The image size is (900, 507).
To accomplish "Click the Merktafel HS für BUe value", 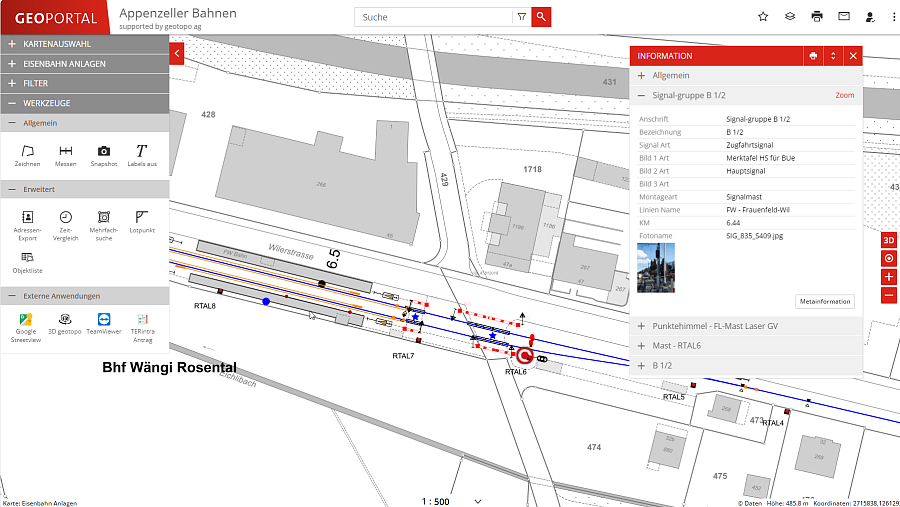I will pyautogui.click(x=761, y=158).
